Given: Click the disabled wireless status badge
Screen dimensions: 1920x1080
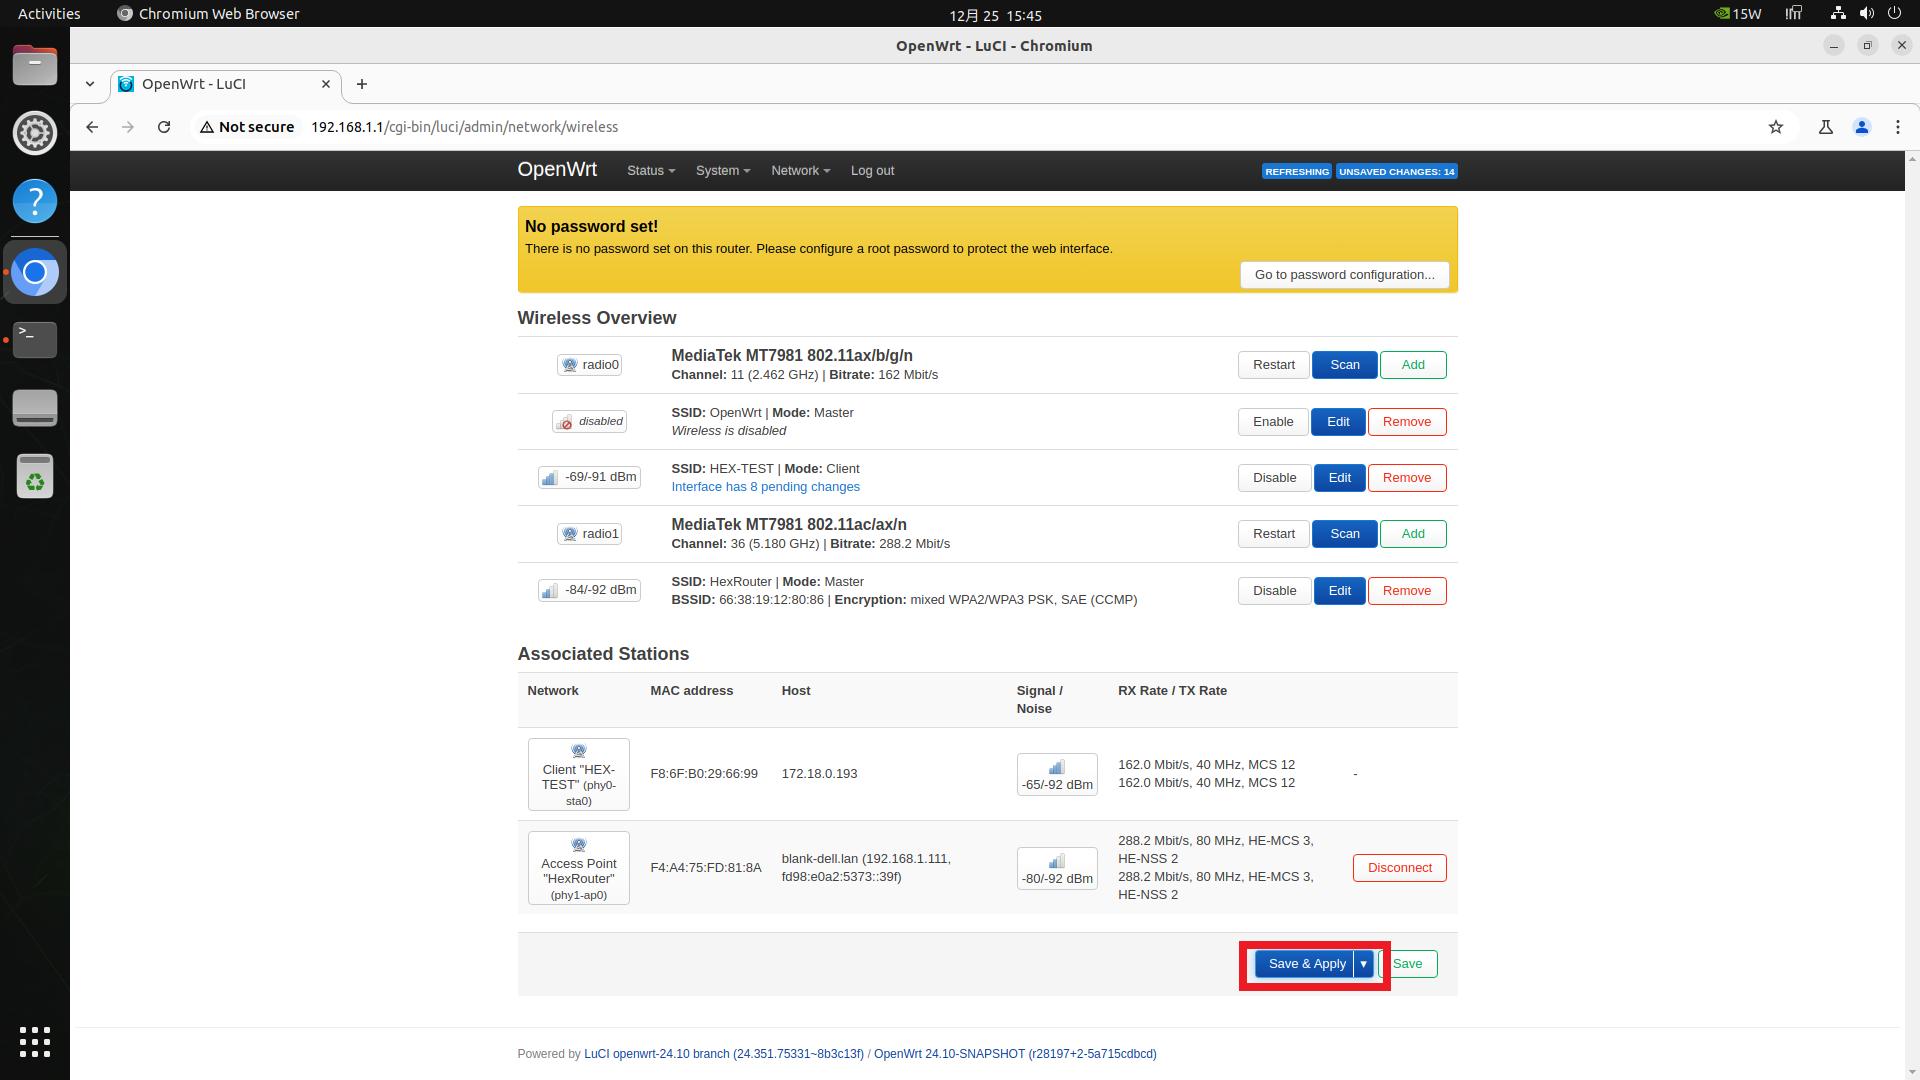Looking at the screenshot, I should click(x=589, y=422).
